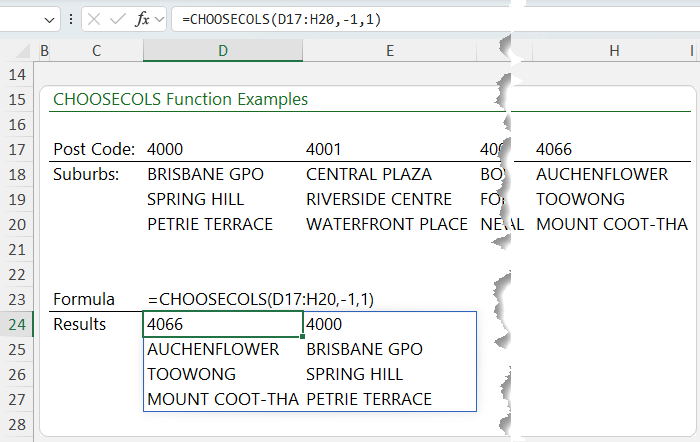Select PETRIE TERRACE in row 20
The image size is (700, 442).
point(210,224)
